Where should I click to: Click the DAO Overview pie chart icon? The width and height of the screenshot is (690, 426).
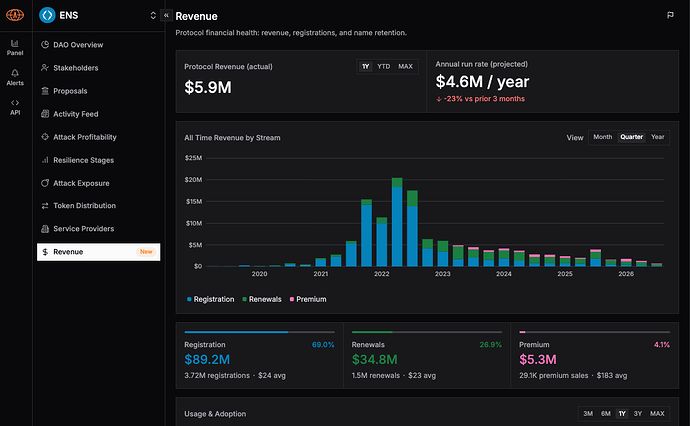45,44
